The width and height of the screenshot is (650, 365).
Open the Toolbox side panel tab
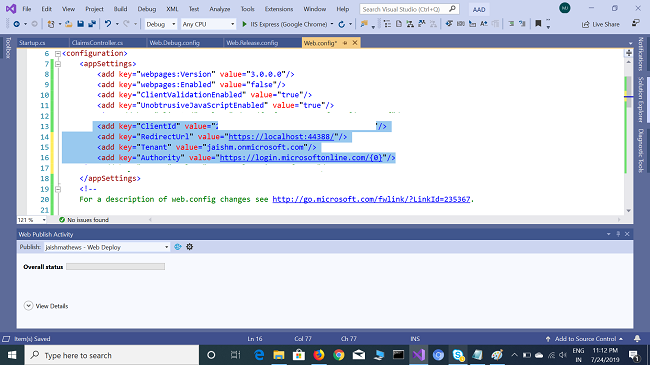(8, 48)
